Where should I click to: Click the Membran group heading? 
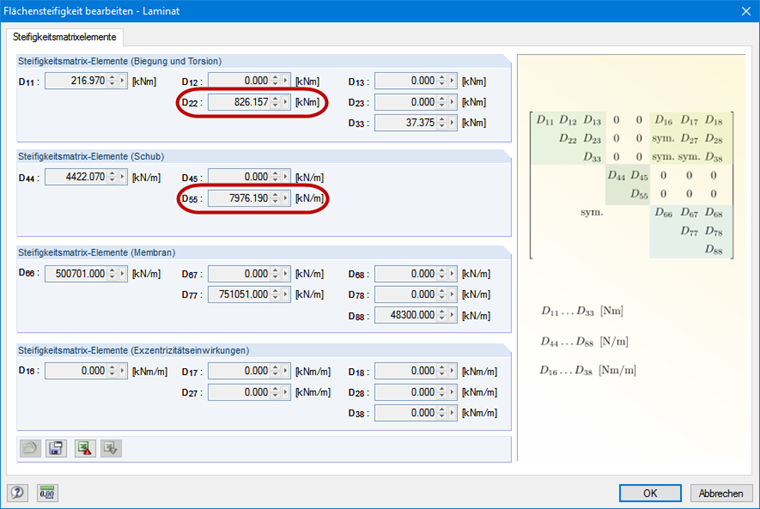click(x=96, y=253)
